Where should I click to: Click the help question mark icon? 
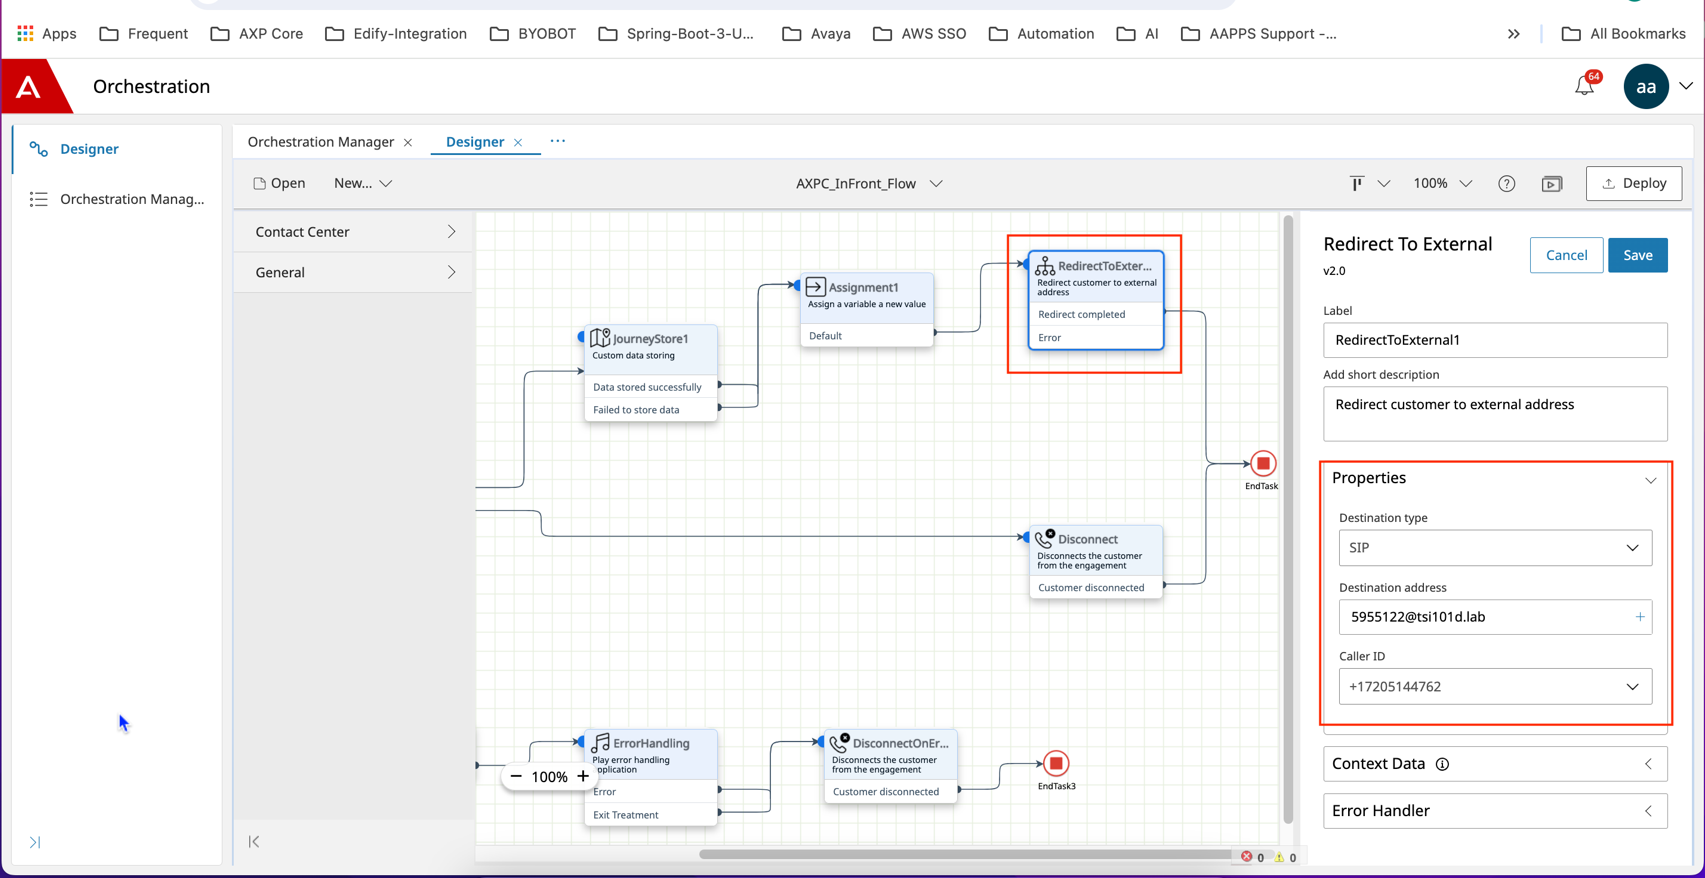[x=1507, y=184]
